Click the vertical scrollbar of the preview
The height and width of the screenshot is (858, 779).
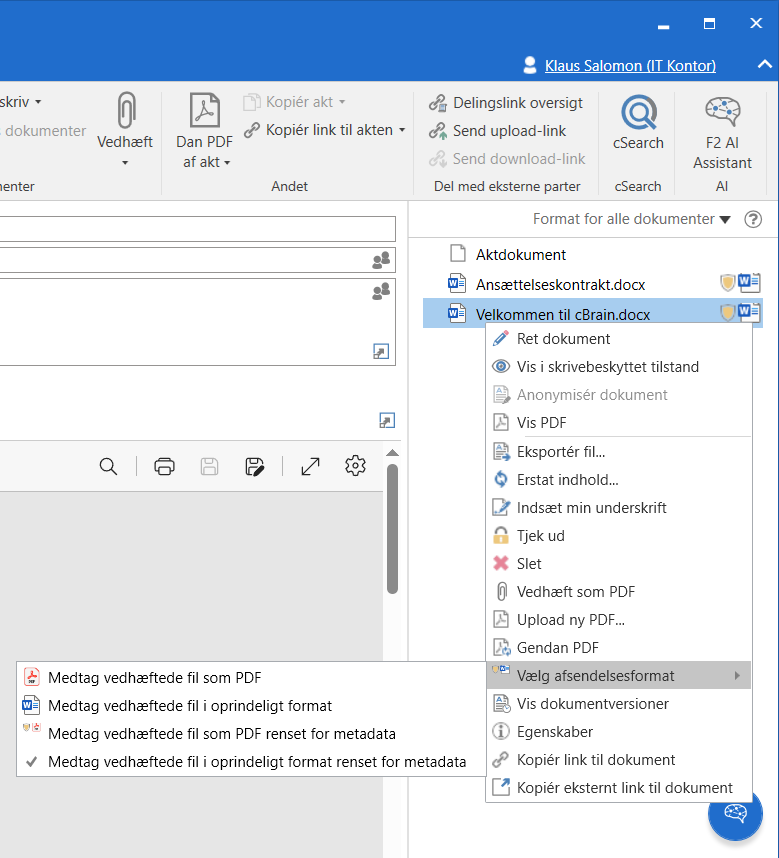pos(392,530)
